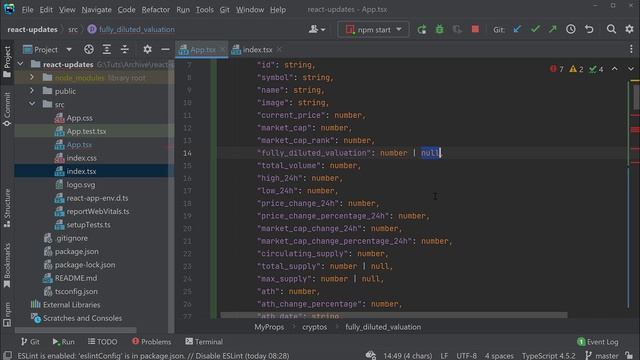
Task: Open the master Git branch widget
Action: [602, 356]
